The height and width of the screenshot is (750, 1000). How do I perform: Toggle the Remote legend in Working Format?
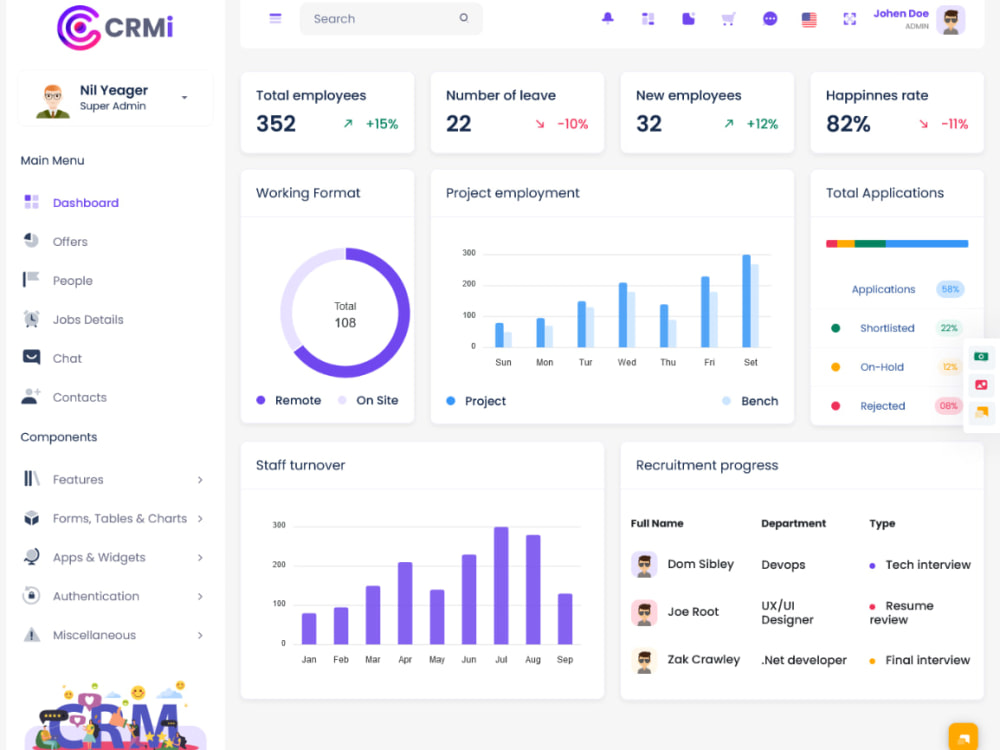tap(288, 400)
